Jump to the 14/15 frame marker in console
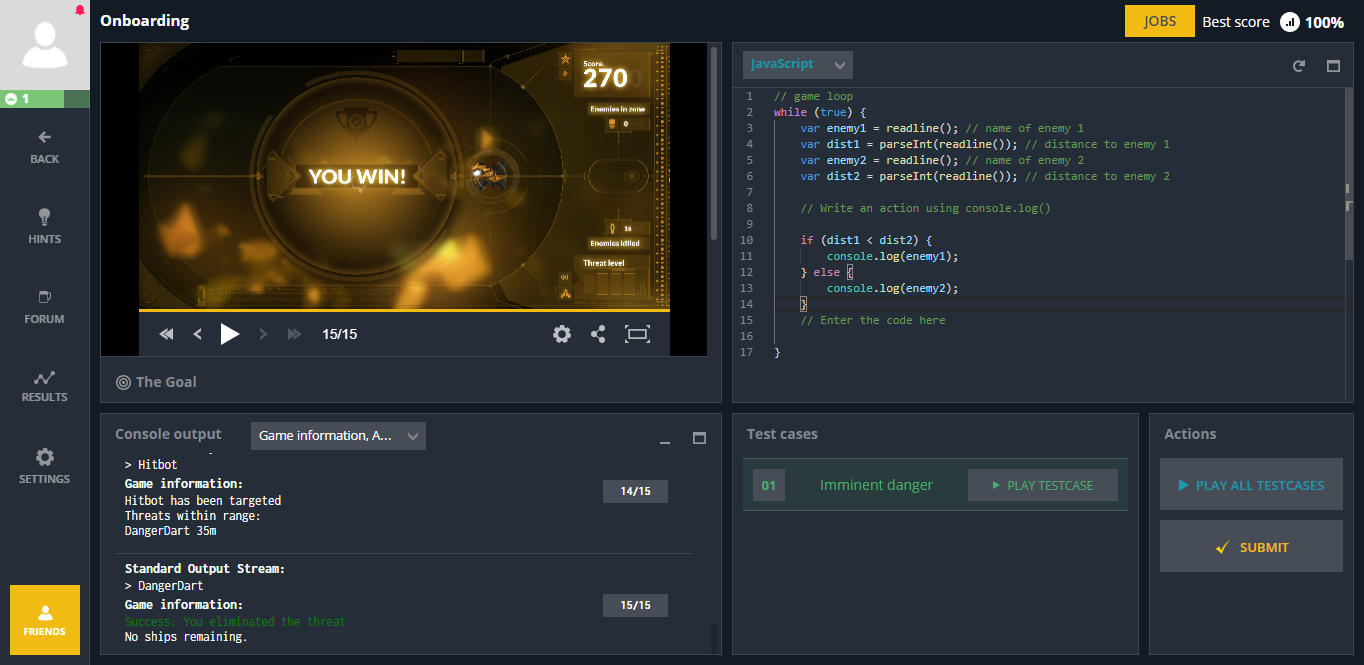The image size is (1364, 665). 635,491
